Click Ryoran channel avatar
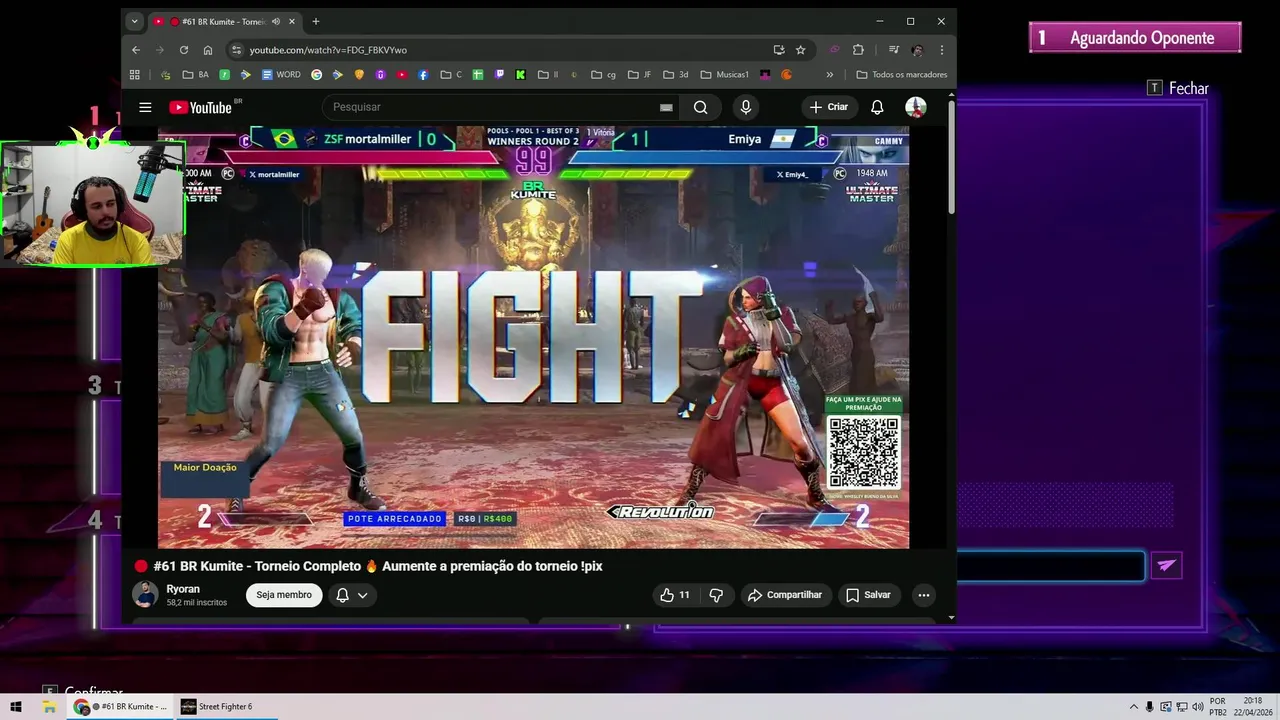Viewport: 1280px width, 720px height. click(145, 595)
